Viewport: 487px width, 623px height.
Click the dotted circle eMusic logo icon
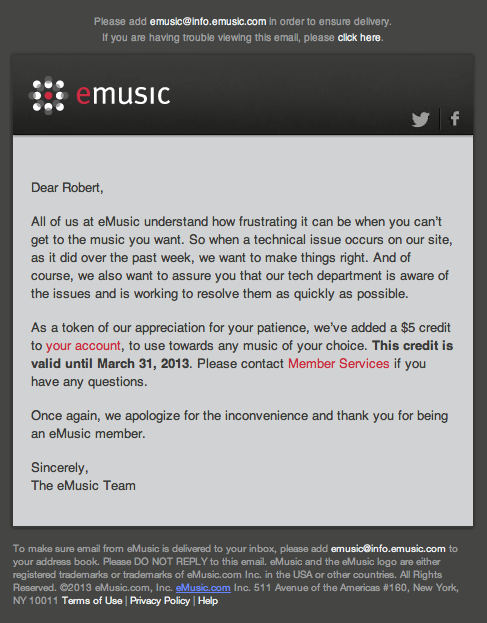tap(48, 95)
